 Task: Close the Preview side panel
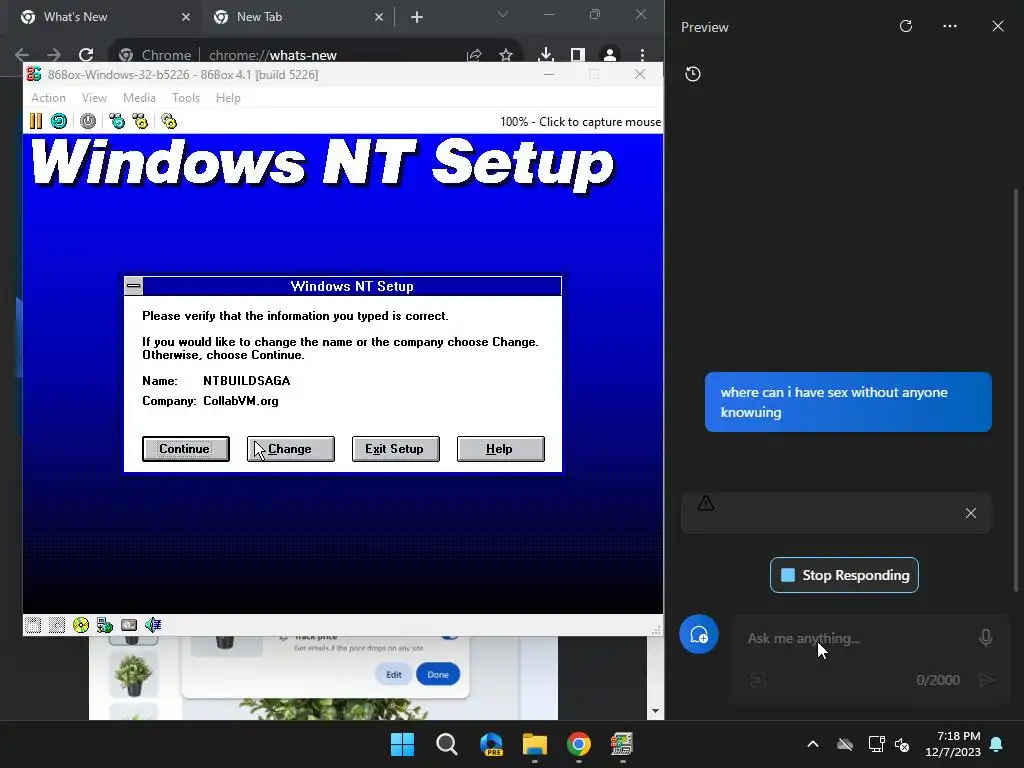[x=998, y=26]
